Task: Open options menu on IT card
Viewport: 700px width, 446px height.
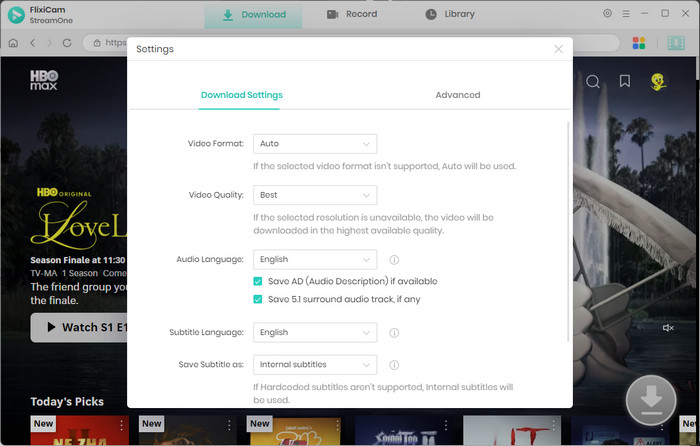Action: pyautogui.click(x=554, y=425)
